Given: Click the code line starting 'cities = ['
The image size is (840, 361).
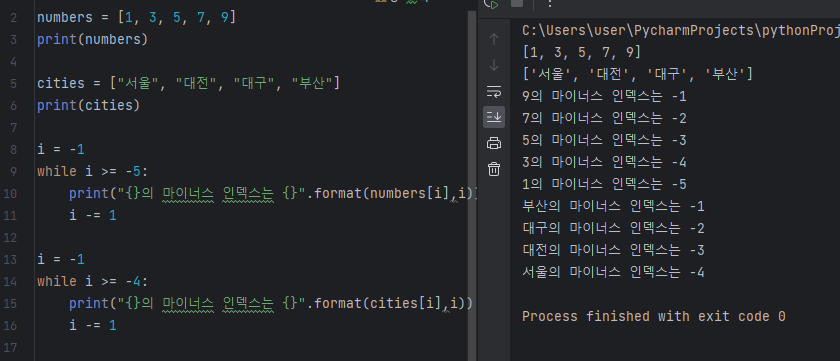Looking at the screenshot, I should tap(189, 84).
